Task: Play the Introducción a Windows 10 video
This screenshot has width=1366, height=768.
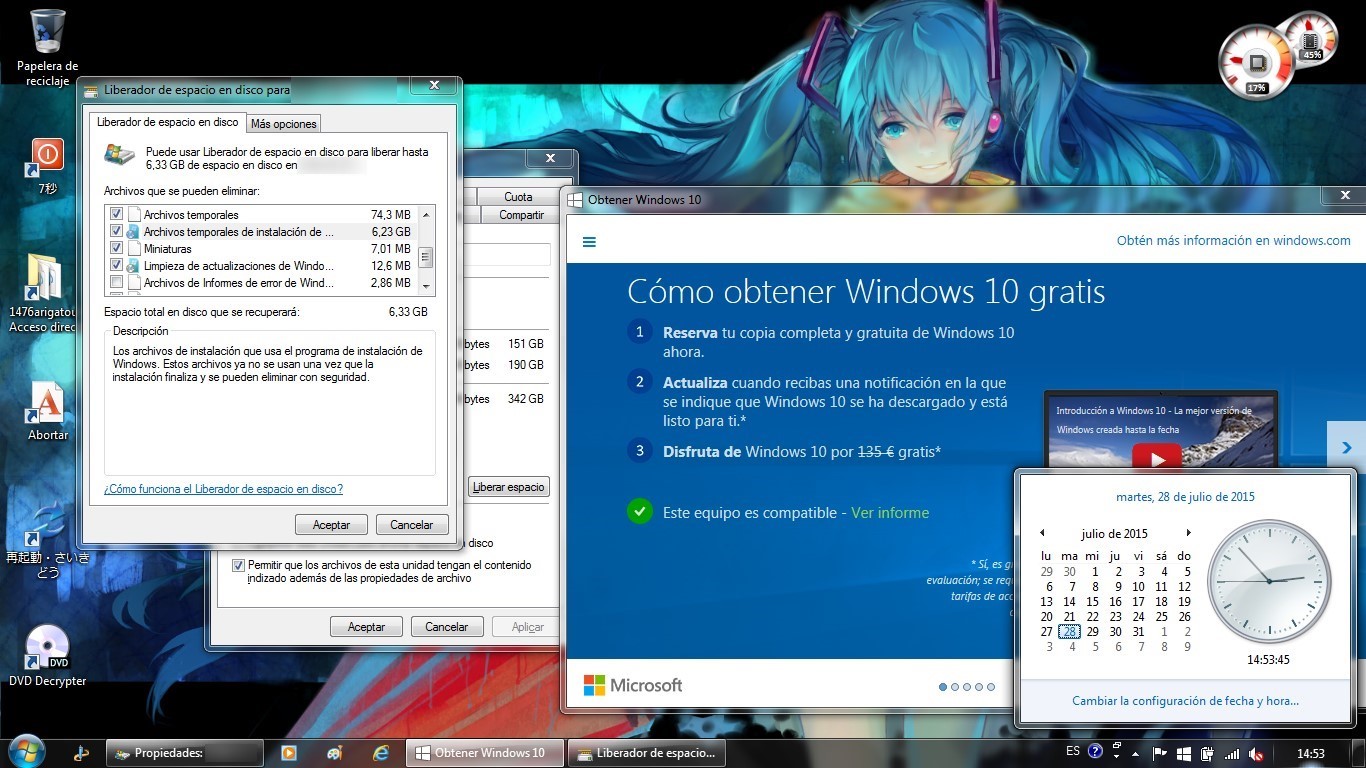Action: pos(1158,458)
